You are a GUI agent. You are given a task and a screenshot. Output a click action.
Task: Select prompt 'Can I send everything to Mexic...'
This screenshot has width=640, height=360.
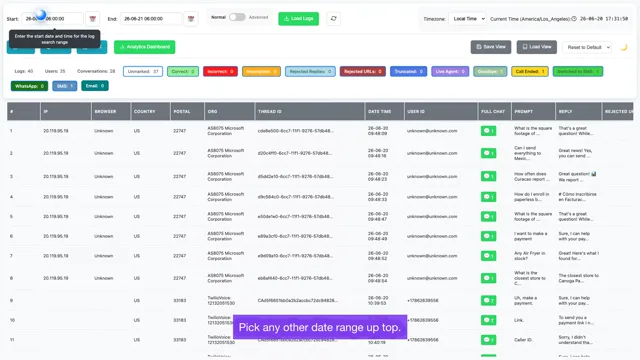(528, 153)
